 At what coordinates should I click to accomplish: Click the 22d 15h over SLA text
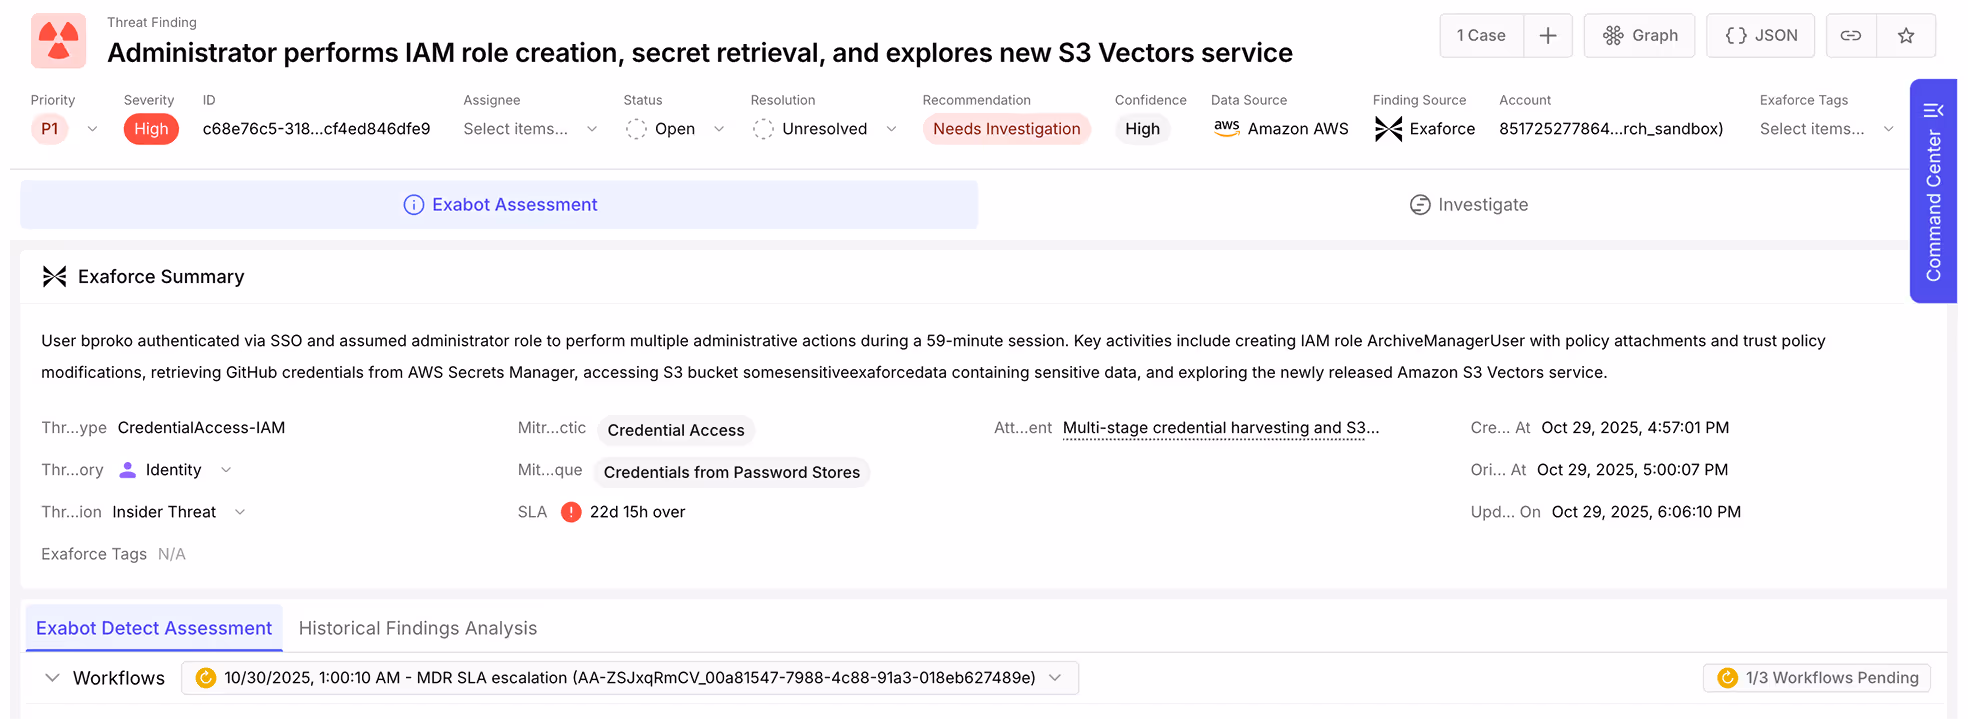point(637,512)
